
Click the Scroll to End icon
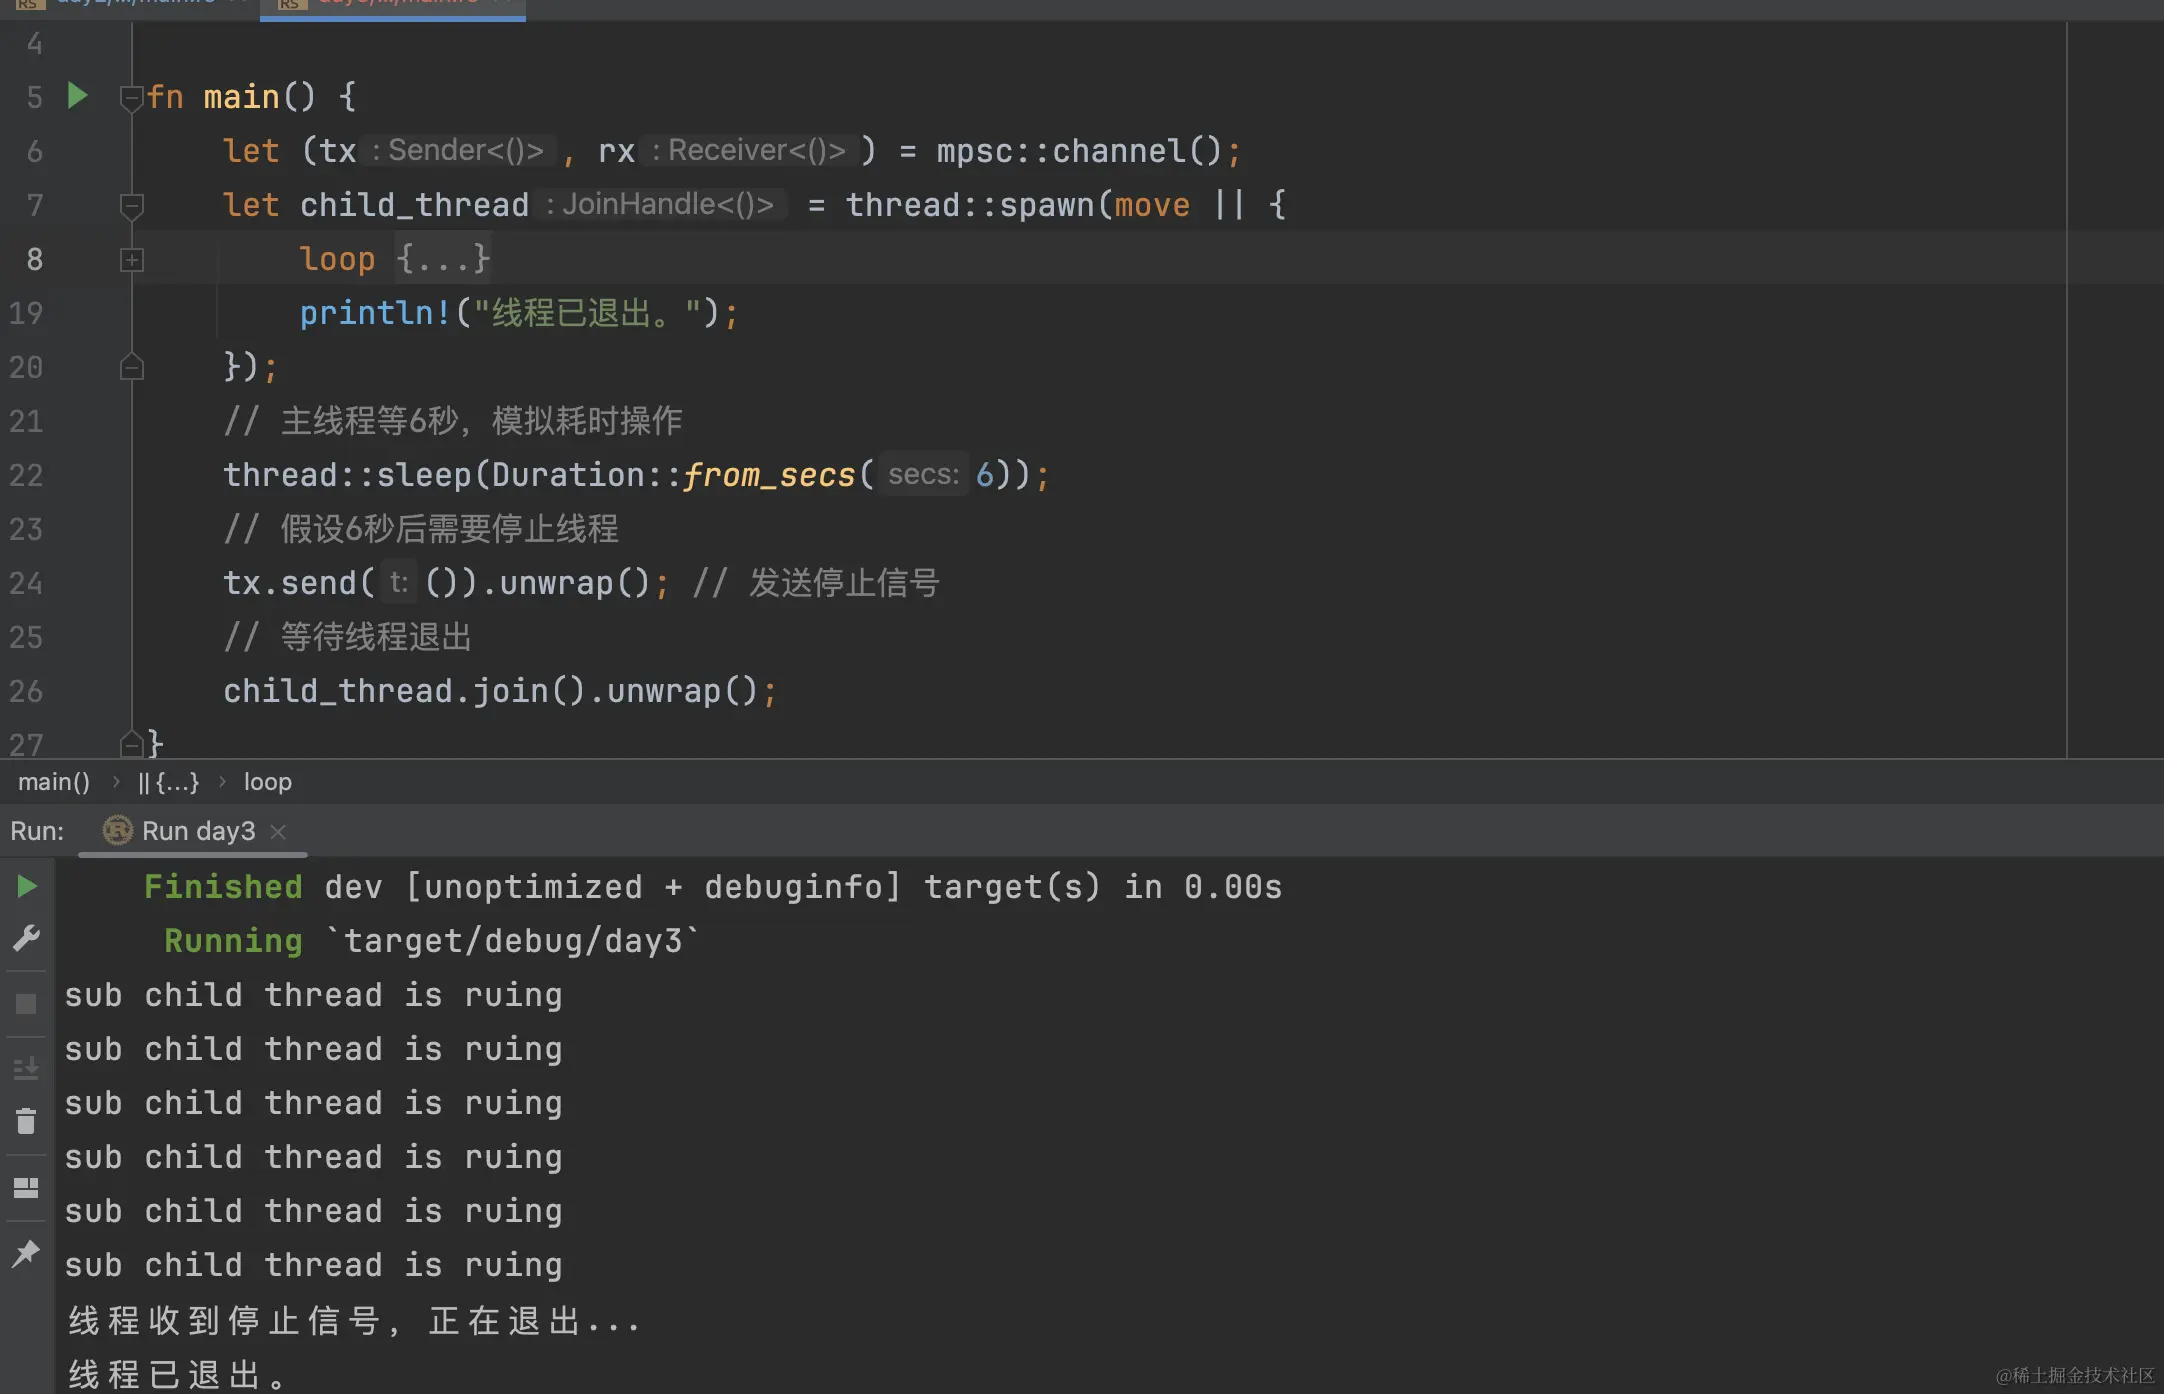27,1069
